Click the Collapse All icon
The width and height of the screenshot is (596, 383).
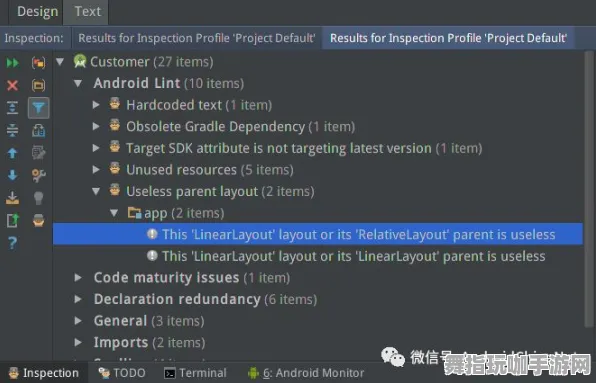(13, 130)
